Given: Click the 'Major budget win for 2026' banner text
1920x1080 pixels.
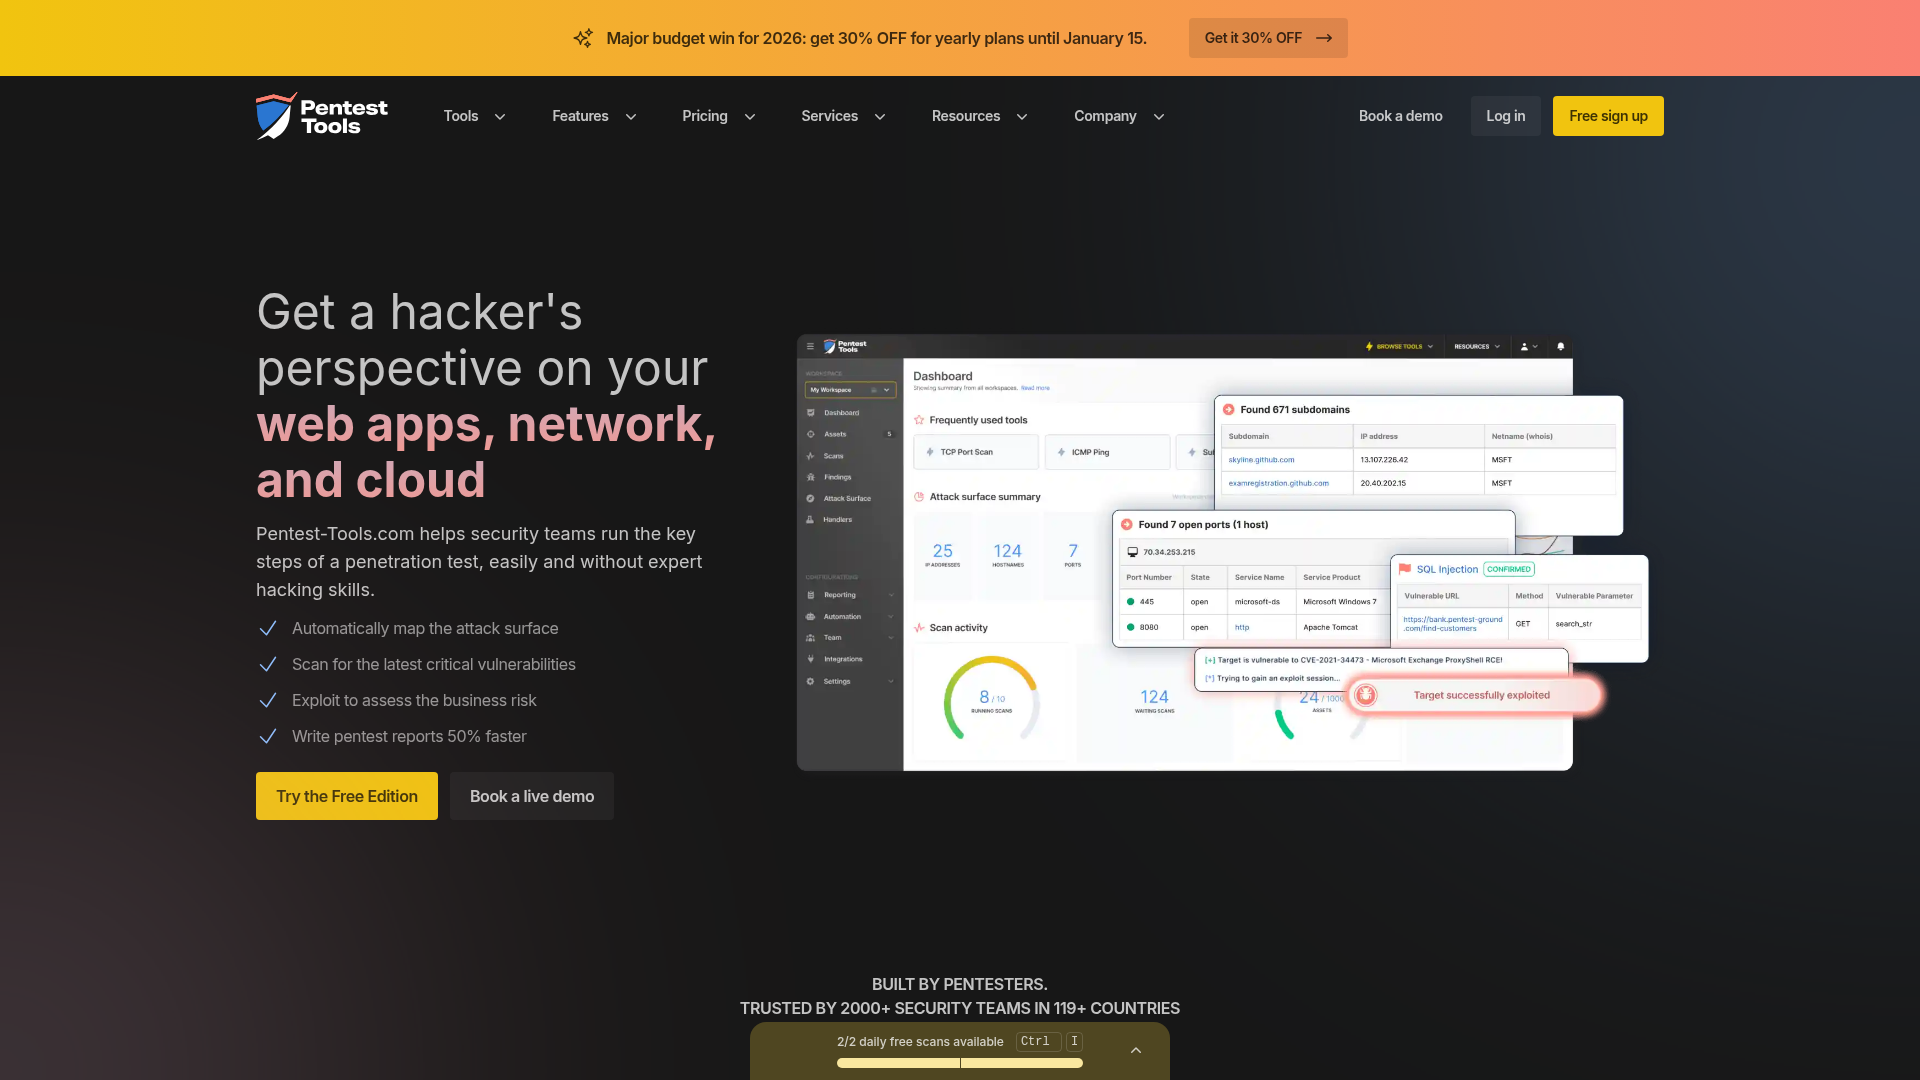Looking at the screenshot, I should (x=876, y=38).
